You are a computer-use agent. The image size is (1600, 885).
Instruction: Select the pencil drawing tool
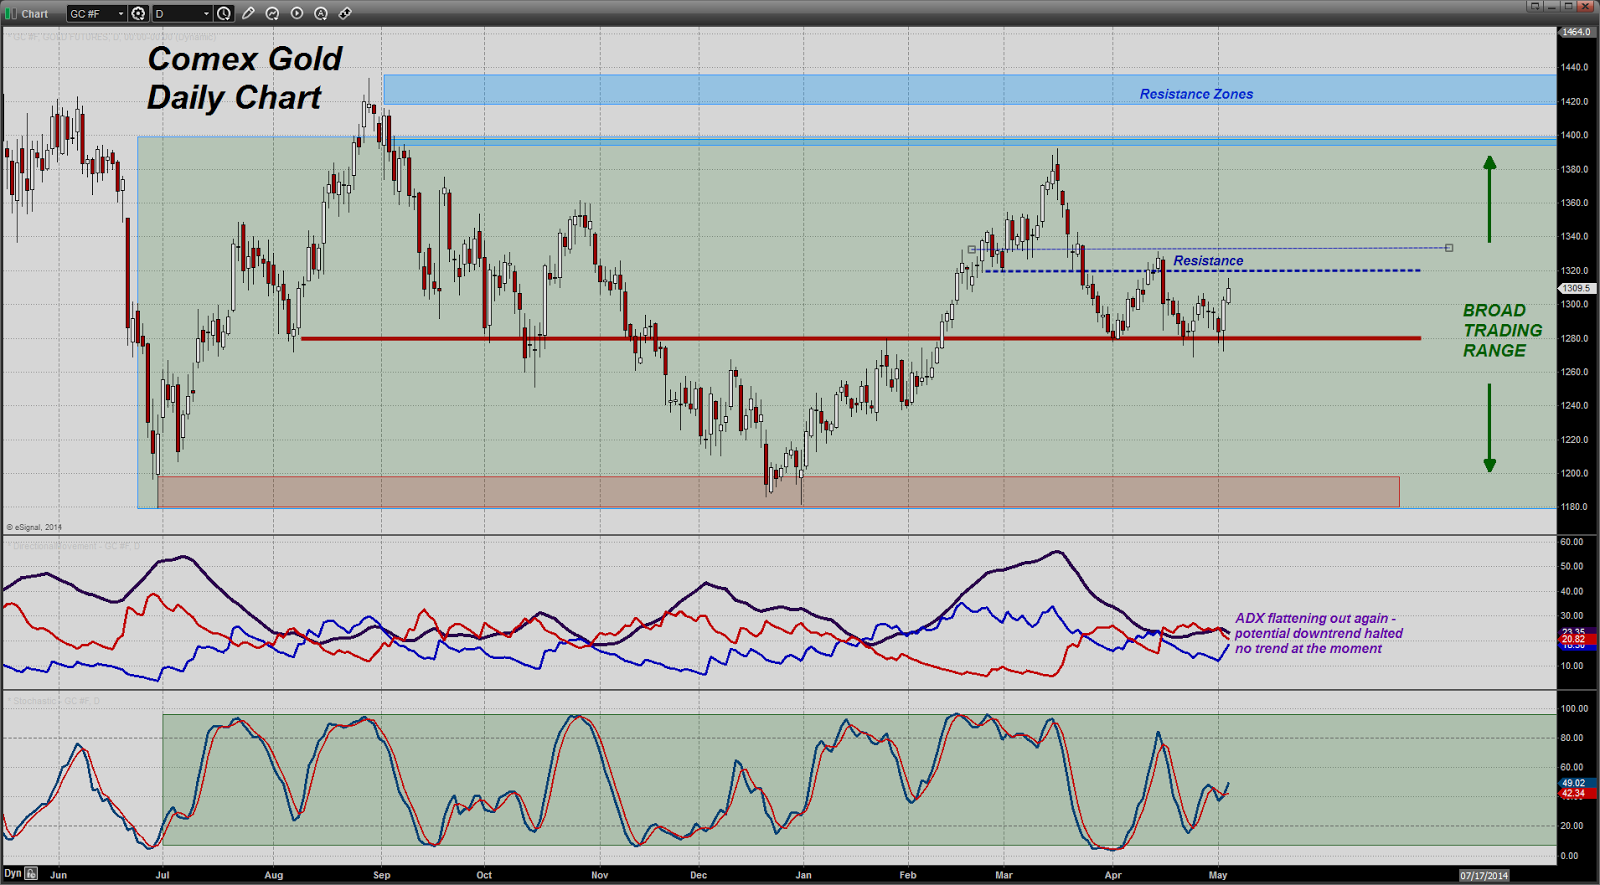pyautogui.click(x=249, y=13)
